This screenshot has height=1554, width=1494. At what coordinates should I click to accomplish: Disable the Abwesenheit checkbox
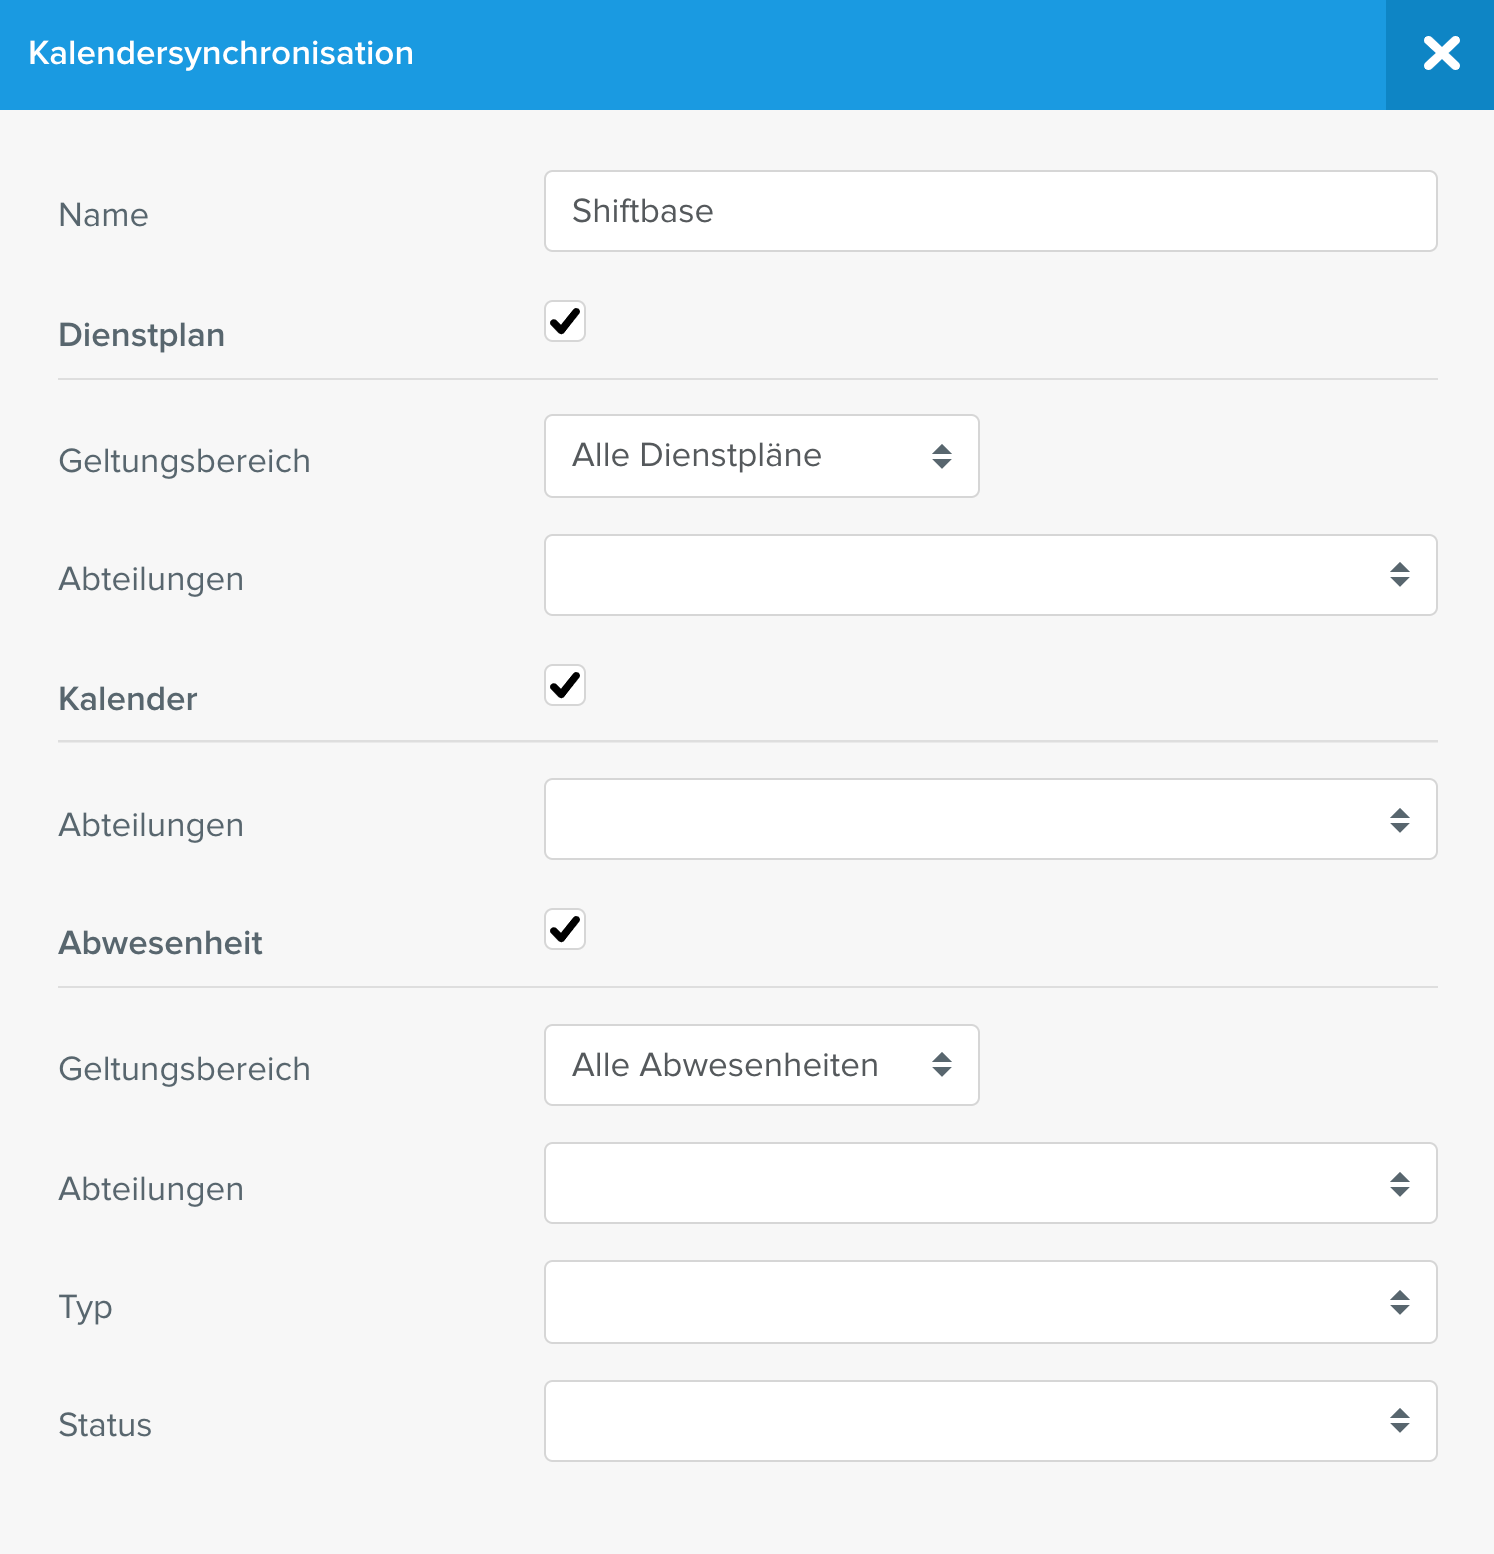pos(565,929)
